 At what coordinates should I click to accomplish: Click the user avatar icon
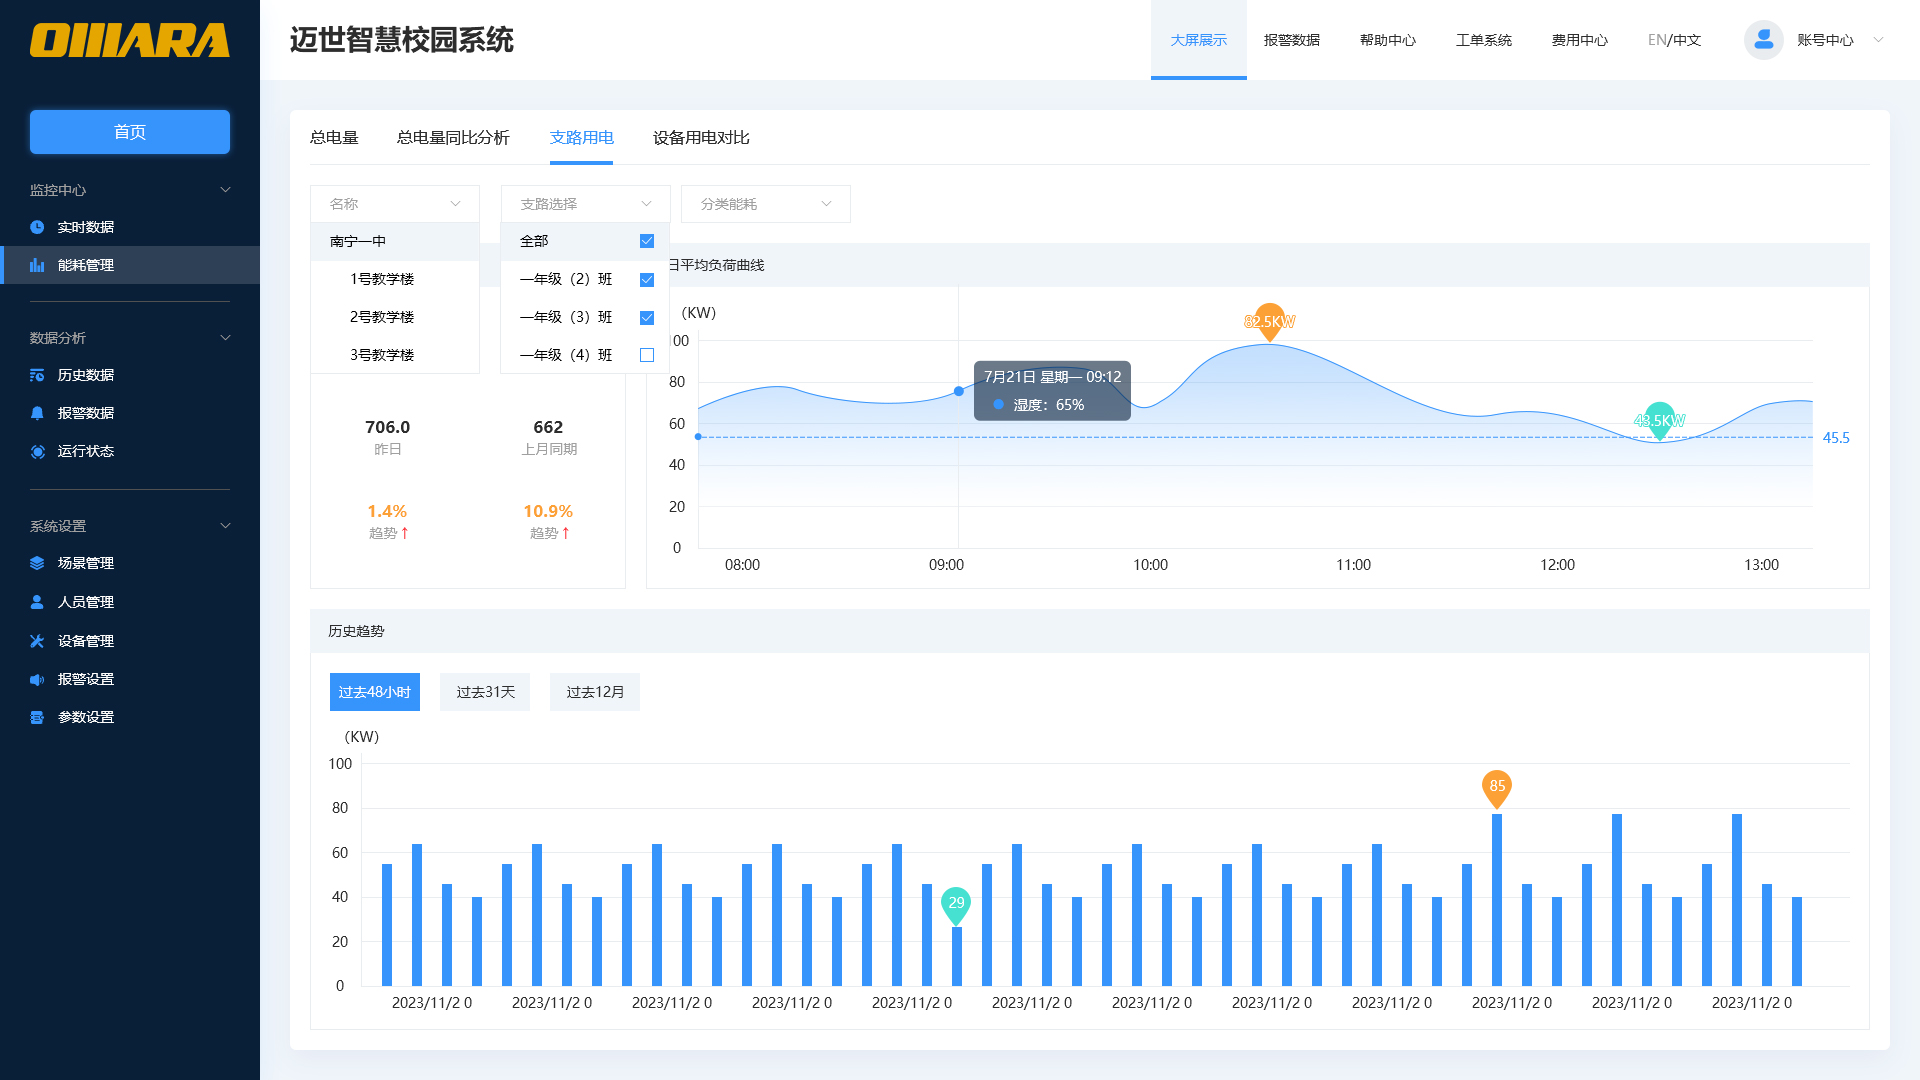(1764, 40)
